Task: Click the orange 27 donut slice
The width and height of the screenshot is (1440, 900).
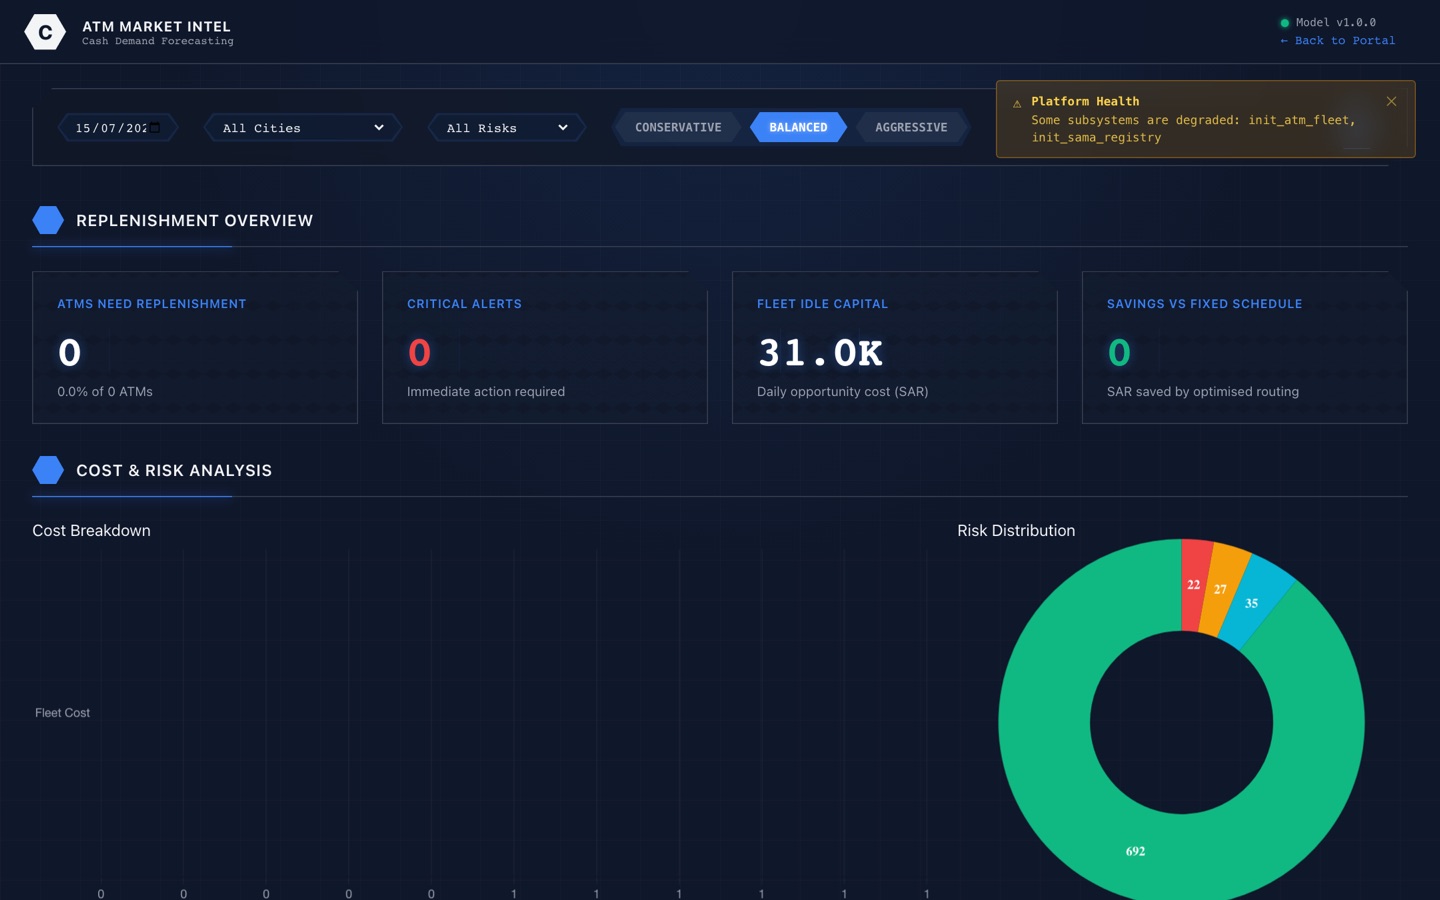Action: [1221, 590]
